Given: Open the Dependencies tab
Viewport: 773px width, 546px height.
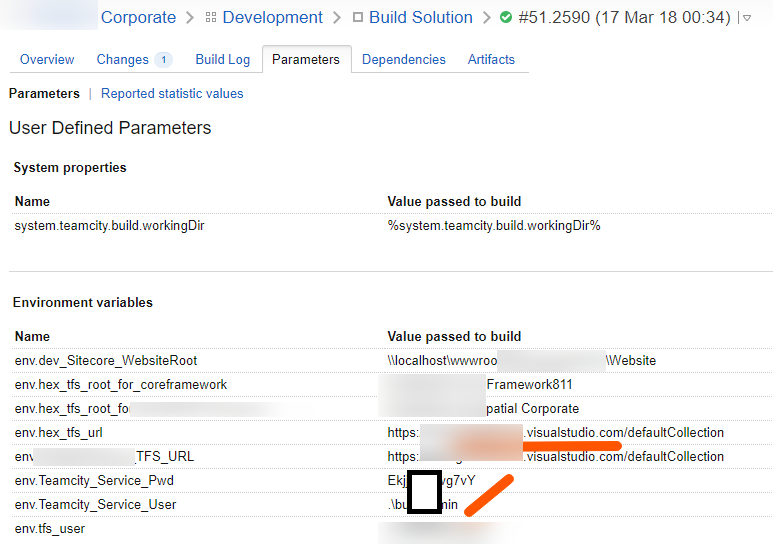Looking at the screenshot, I should [x=404, y=60].
